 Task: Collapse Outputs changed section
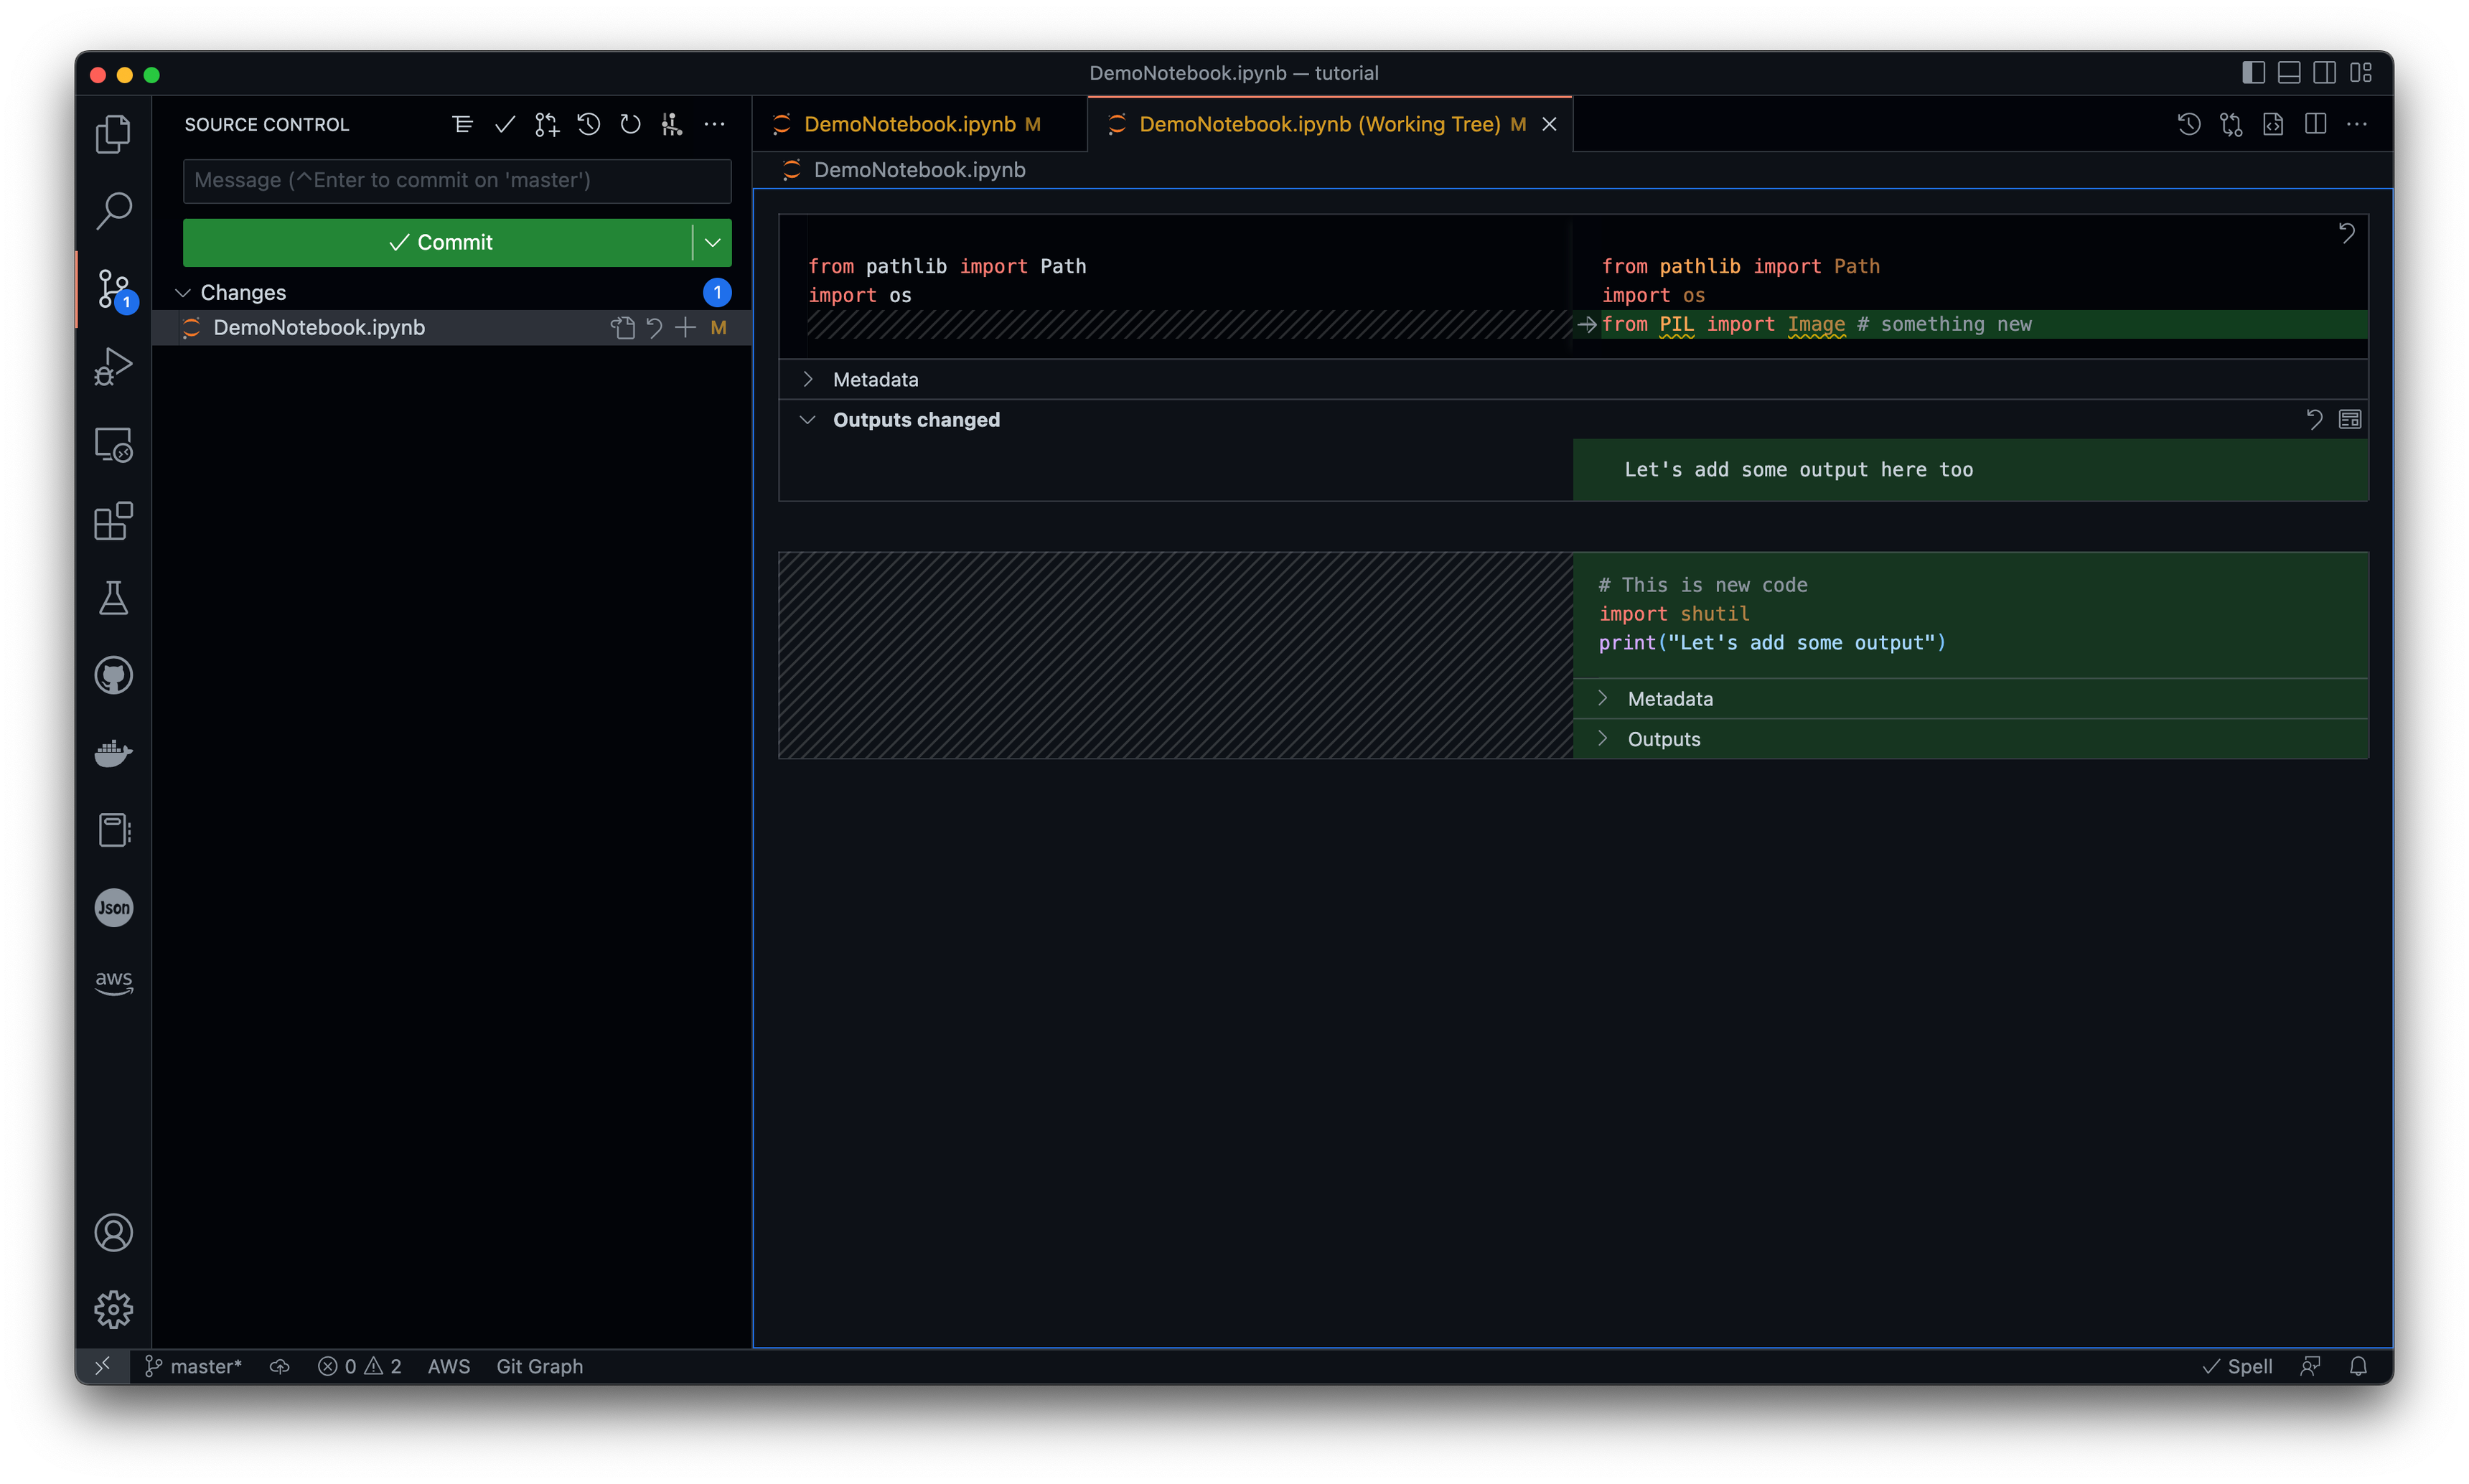point(808,419)
